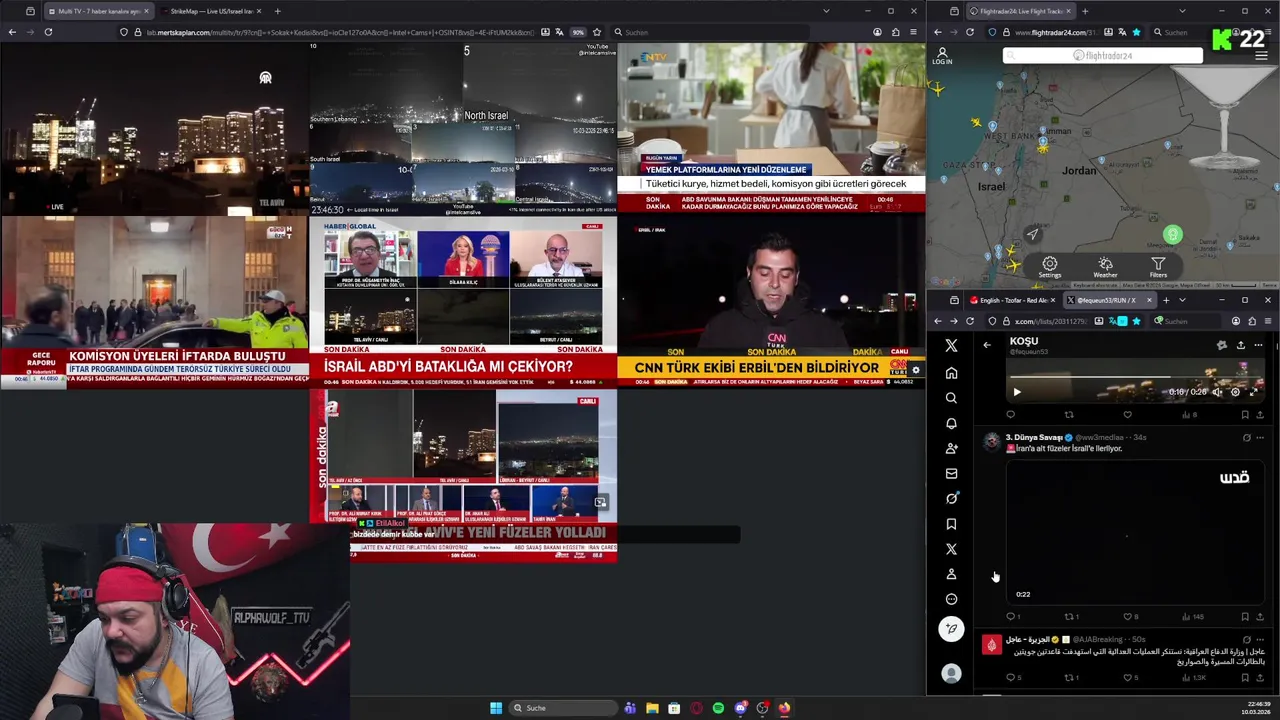Open X notifications bell icon

951,423
